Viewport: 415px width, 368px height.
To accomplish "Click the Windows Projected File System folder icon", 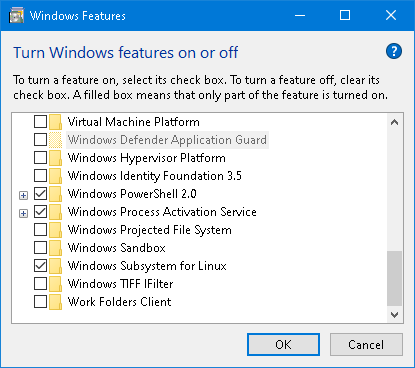I will pos(55,230).
